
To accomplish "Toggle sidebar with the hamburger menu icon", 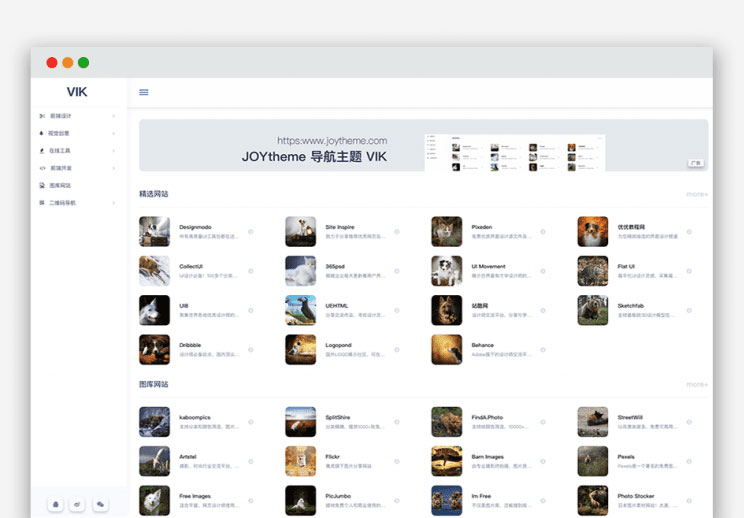I will click(144, 92).
